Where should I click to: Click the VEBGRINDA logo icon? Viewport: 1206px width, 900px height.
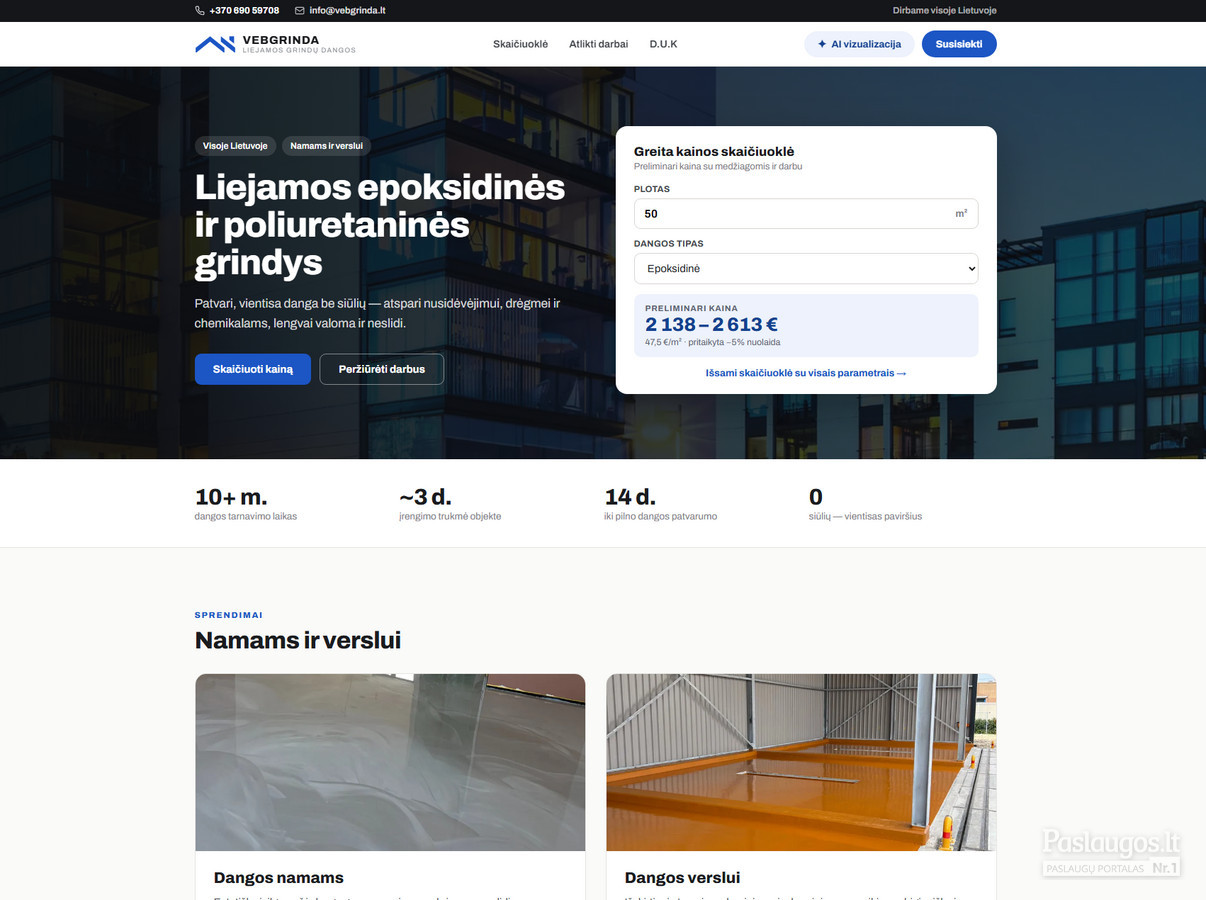[214, 44]
